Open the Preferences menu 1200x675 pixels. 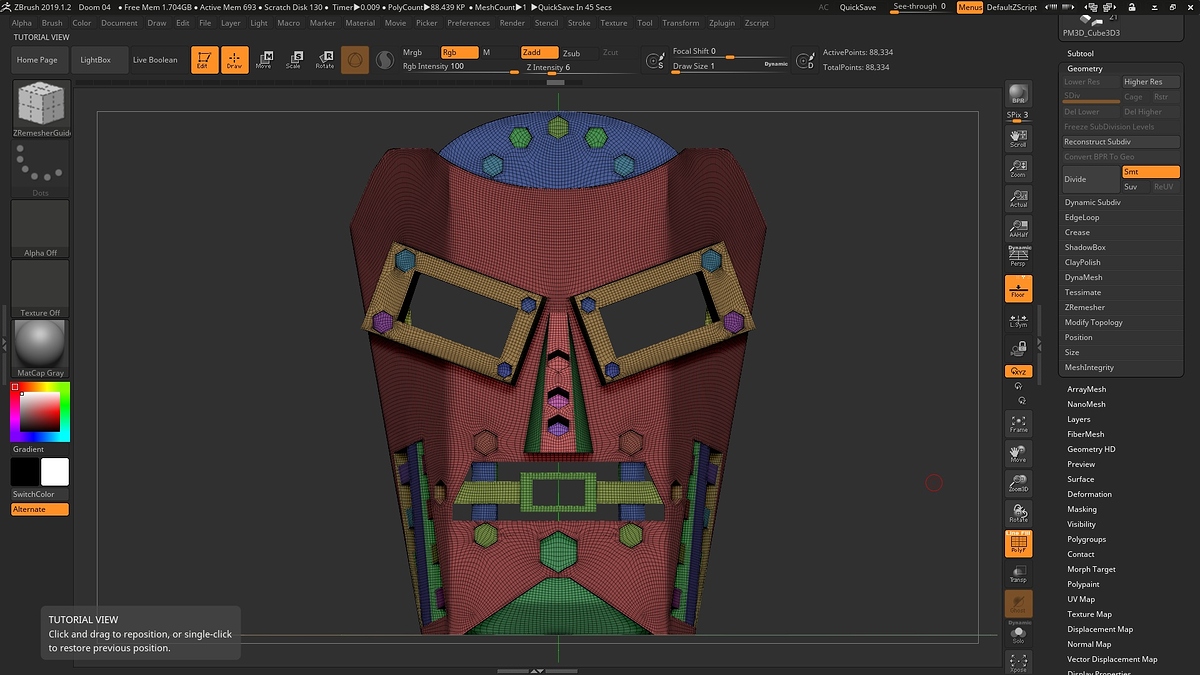468,23
